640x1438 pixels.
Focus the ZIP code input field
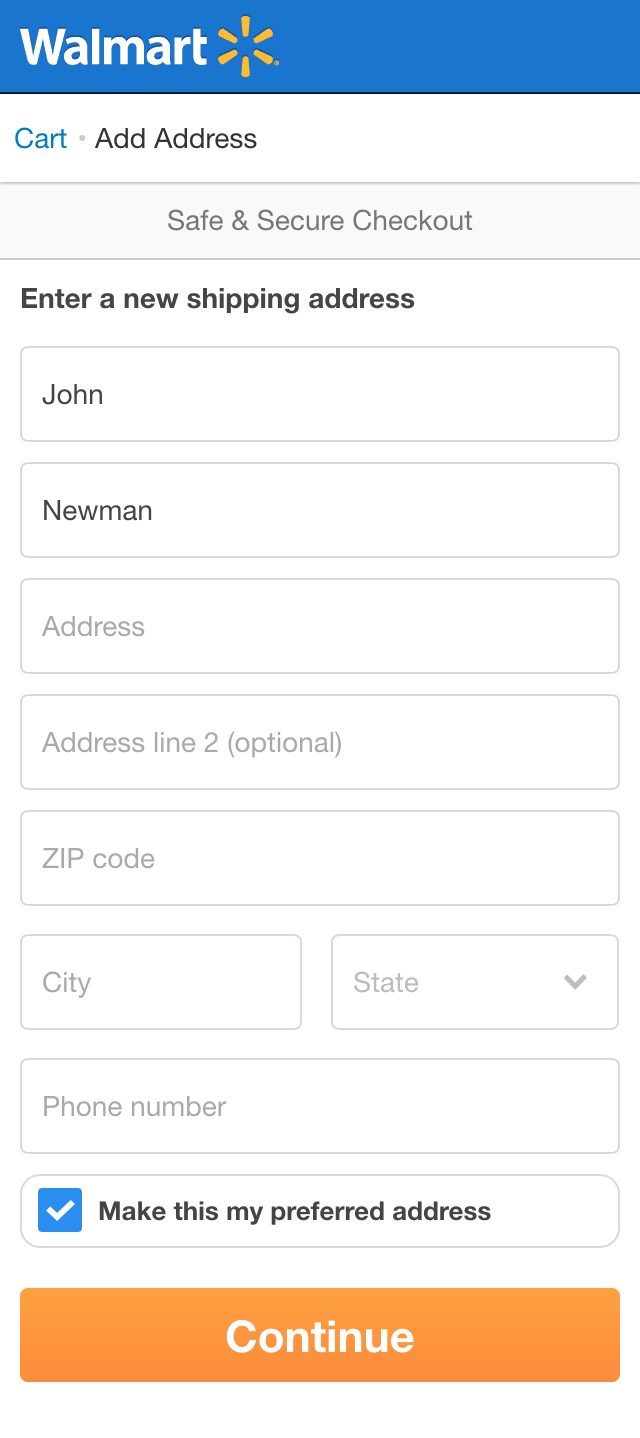tap(320, 858)
